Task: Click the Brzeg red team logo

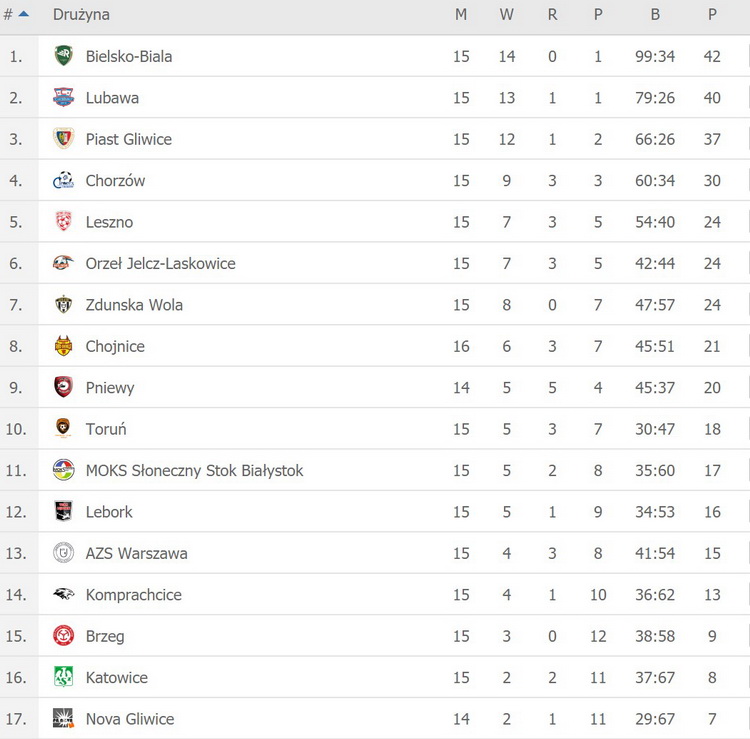Action: [x=63, y=636]
